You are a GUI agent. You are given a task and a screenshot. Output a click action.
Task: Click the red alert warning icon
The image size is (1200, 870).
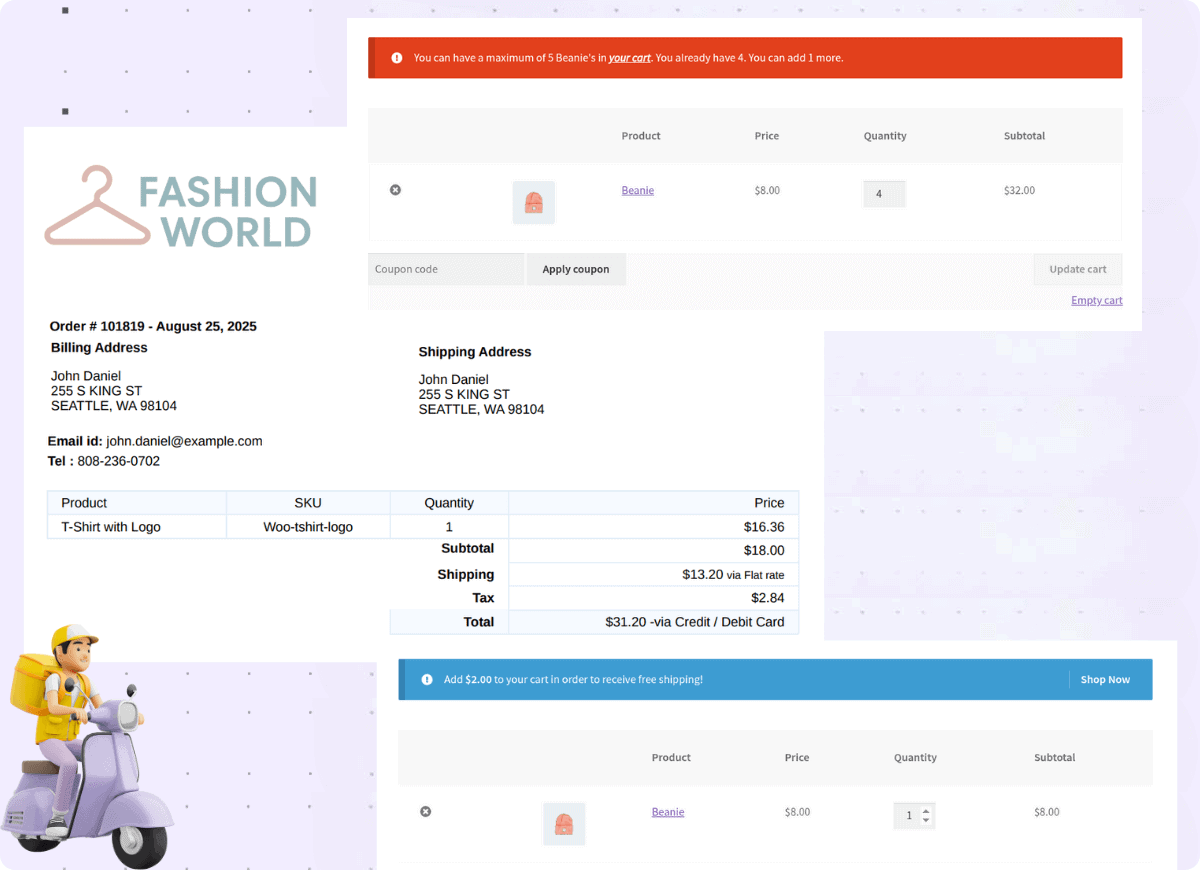coord(397,58)
